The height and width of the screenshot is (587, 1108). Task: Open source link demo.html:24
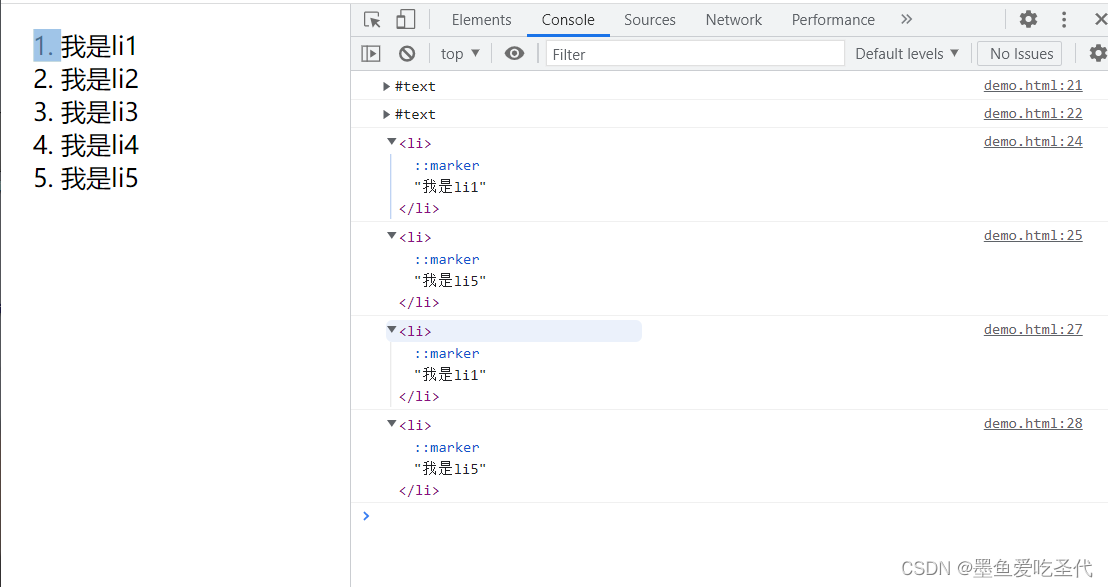1032,142
